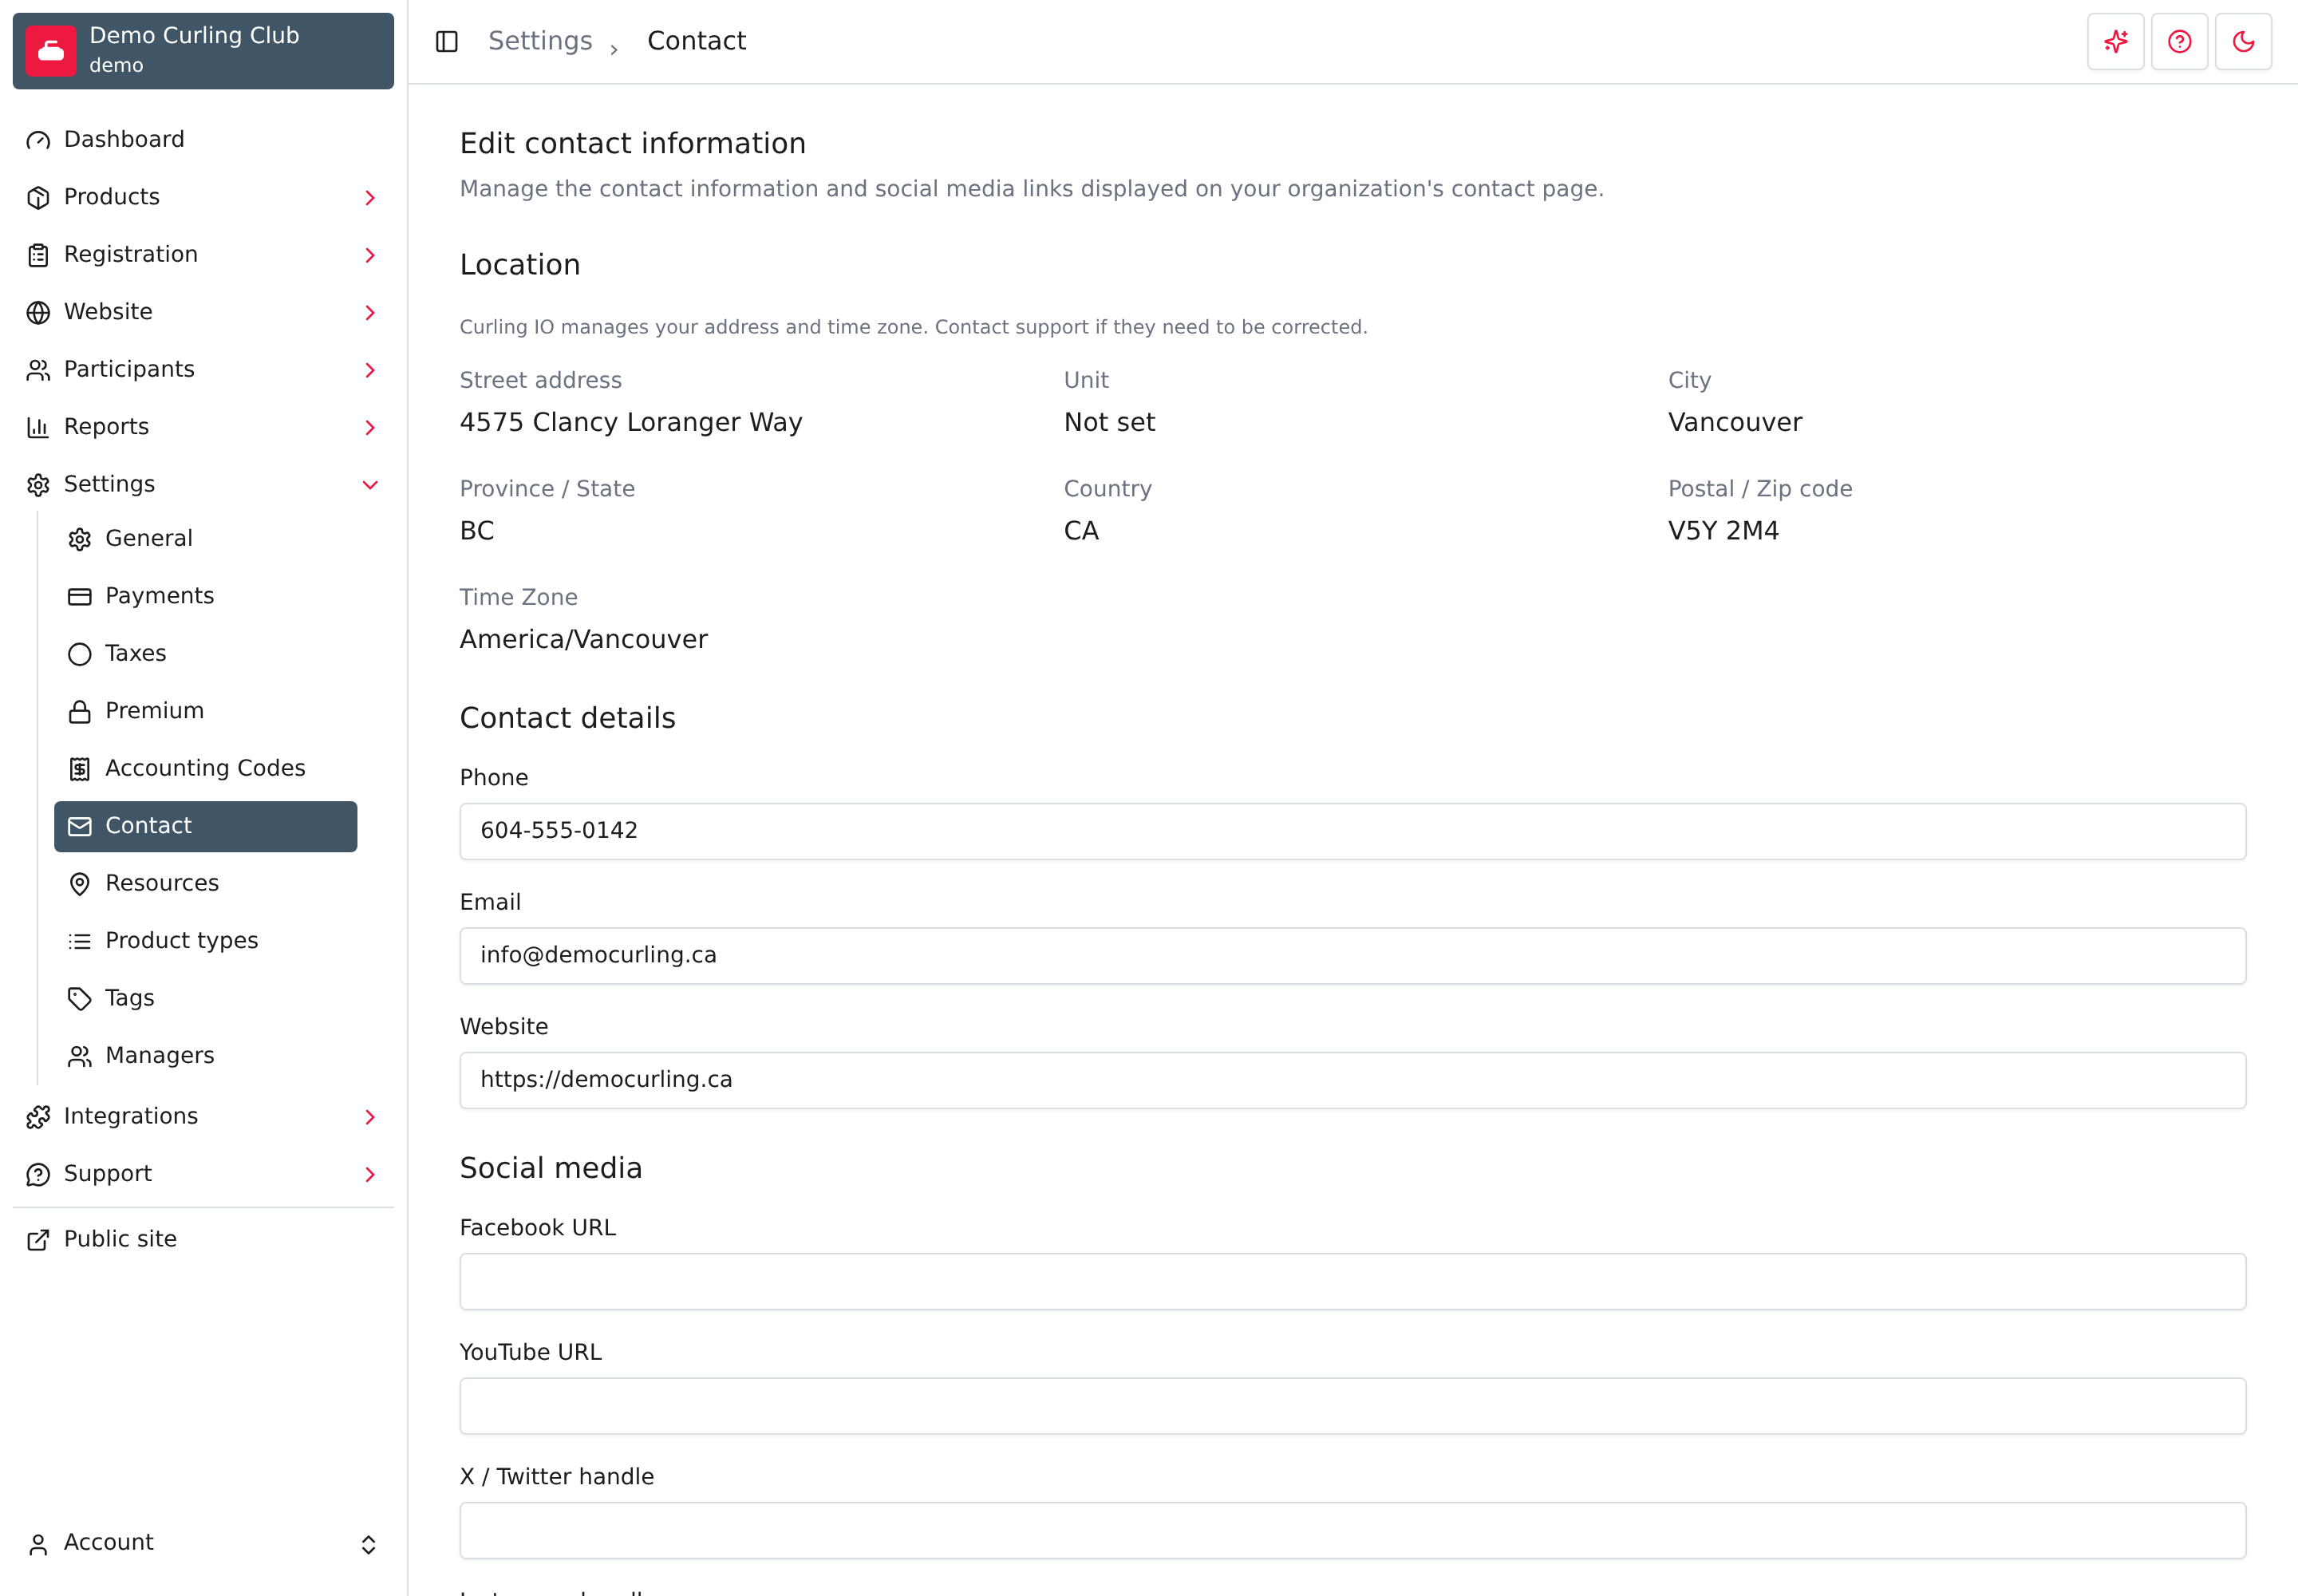Collapse the Settings chevron
This screenshot has width=2298, height=1596.
pyautogui.click(x=370, y=485)
